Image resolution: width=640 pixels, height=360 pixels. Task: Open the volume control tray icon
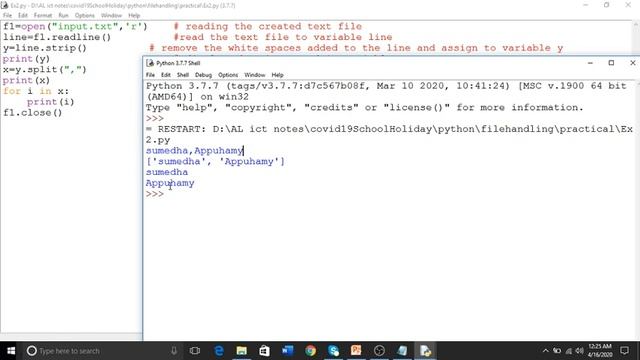[579, 351]
